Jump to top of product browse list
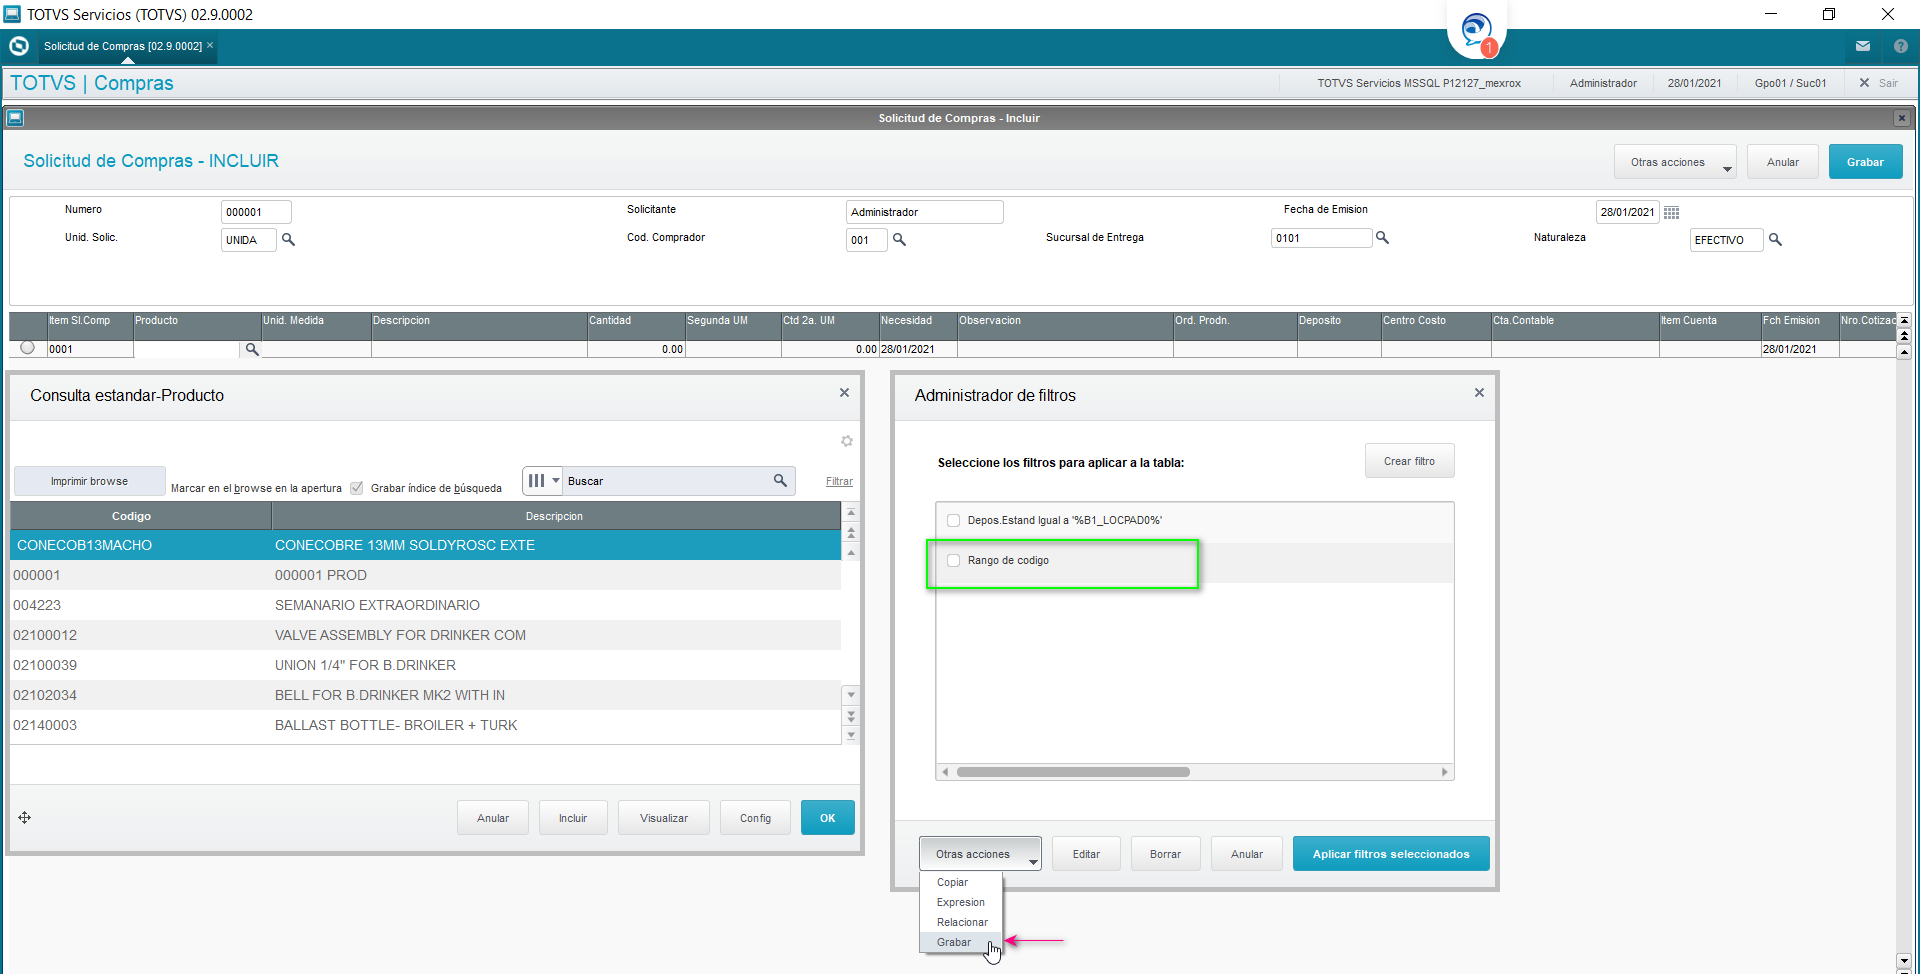Viewport: 1920px width, 974px height. (x=851, y=512)
